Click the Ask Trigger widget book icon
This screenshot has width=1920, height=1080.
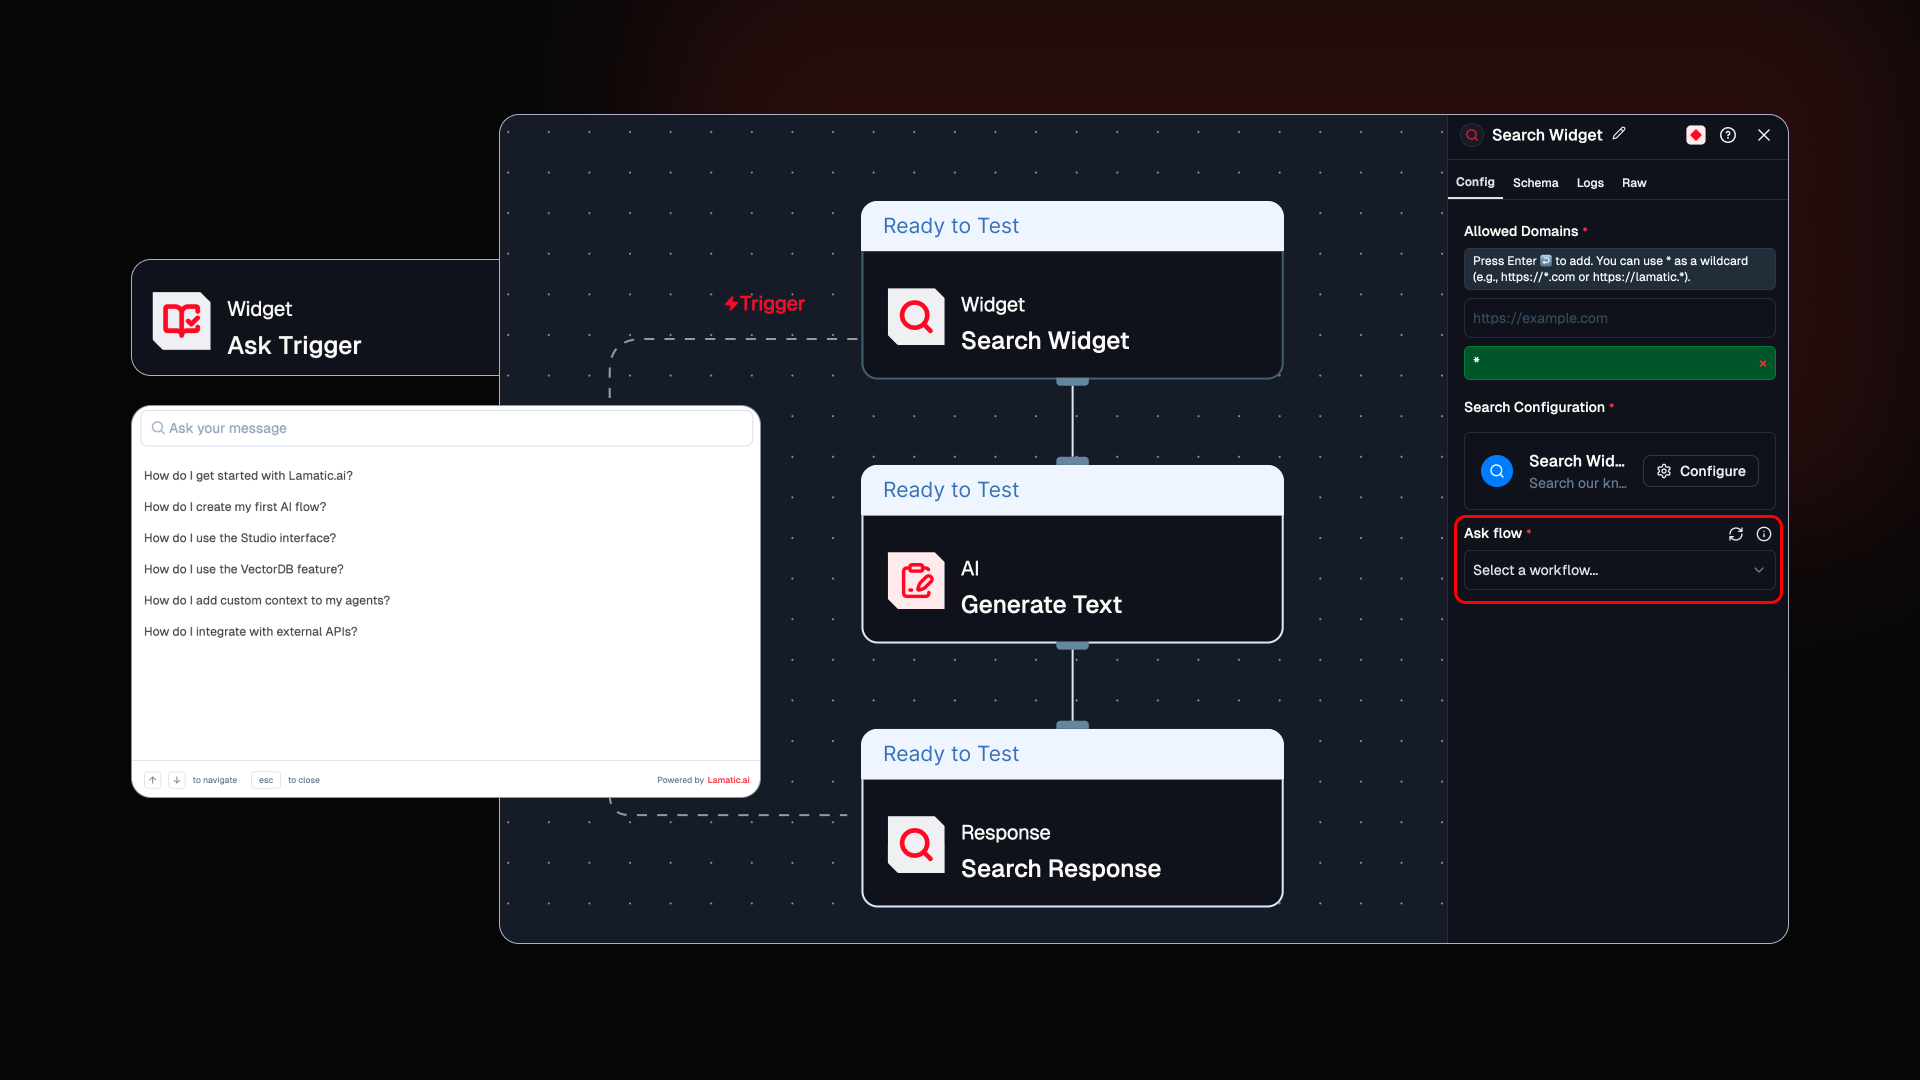(x=181, y=321)
